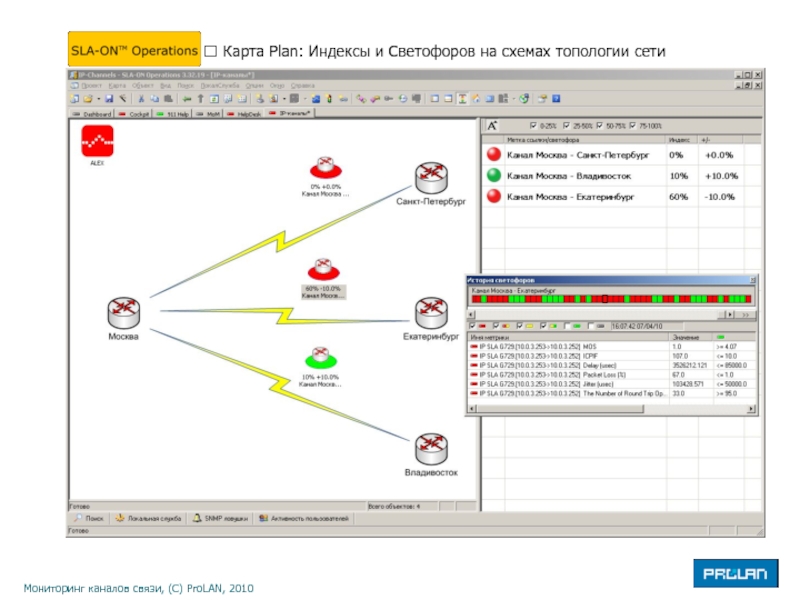Select the Екатеринбург router icon
800x600 pixels.
pyautogui.click(x=431, y=313)
